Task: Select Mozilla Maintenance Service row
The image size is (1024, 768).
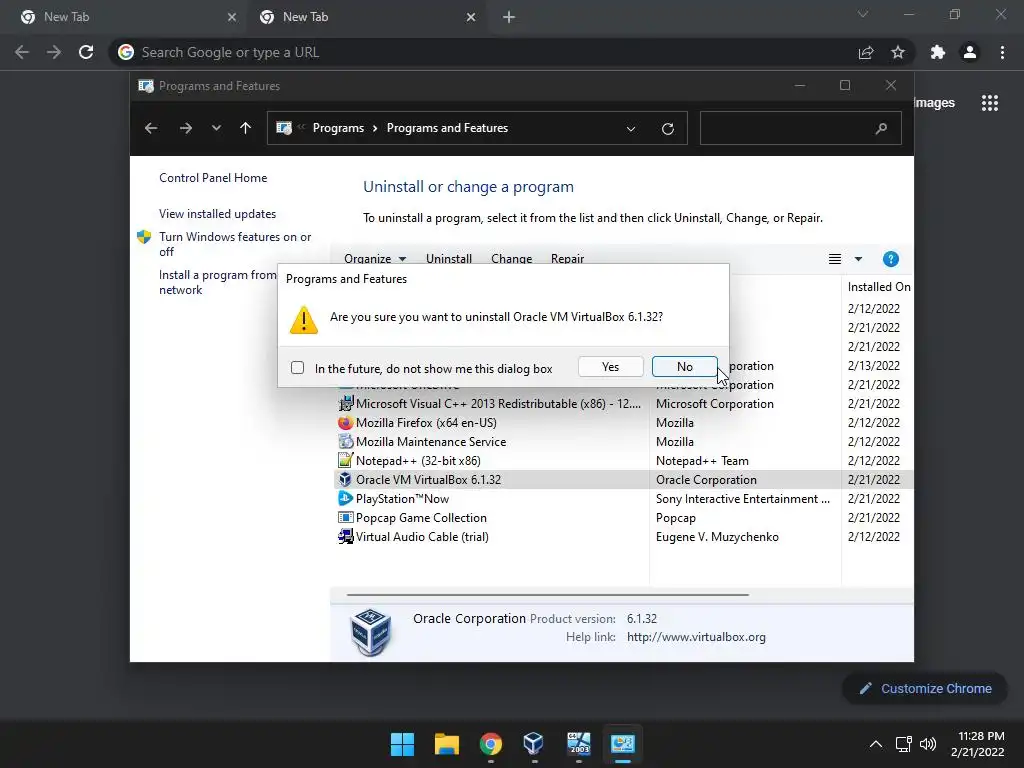Action: click(624, 441)
